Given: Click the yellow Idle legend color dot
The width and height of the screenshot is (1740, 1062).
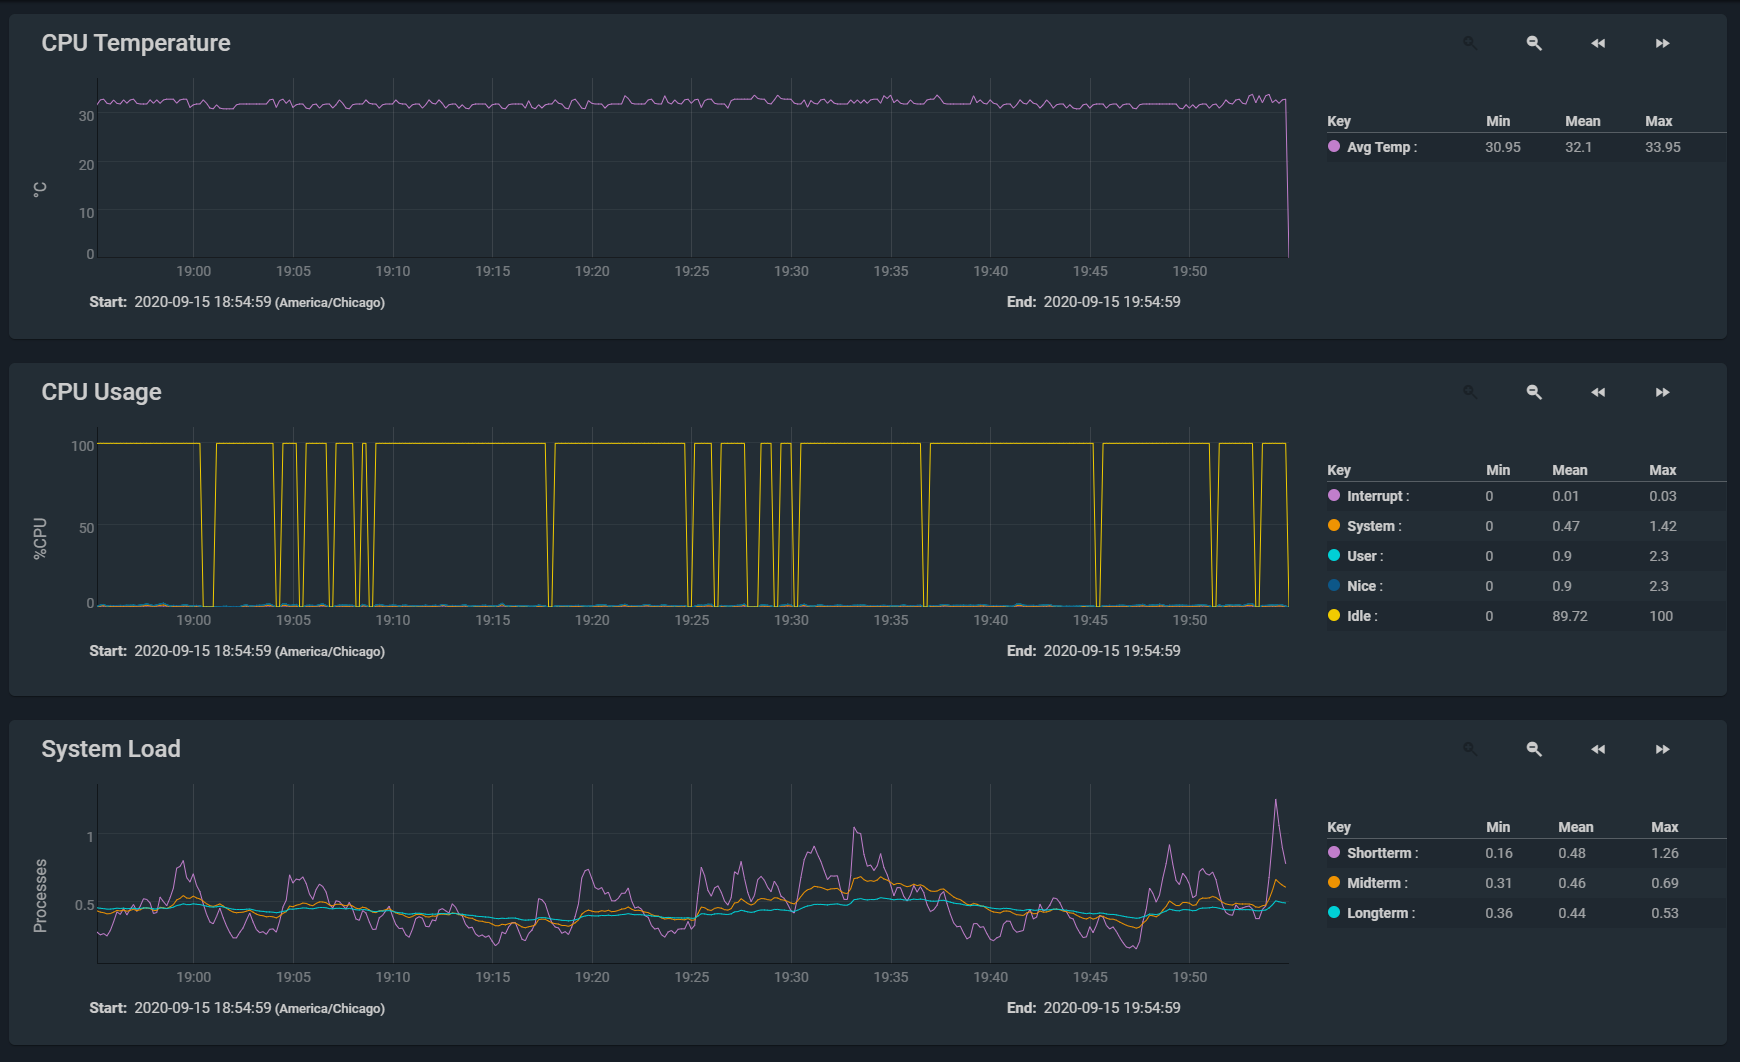Looking at the screenshot, I should coord(1334,616).
